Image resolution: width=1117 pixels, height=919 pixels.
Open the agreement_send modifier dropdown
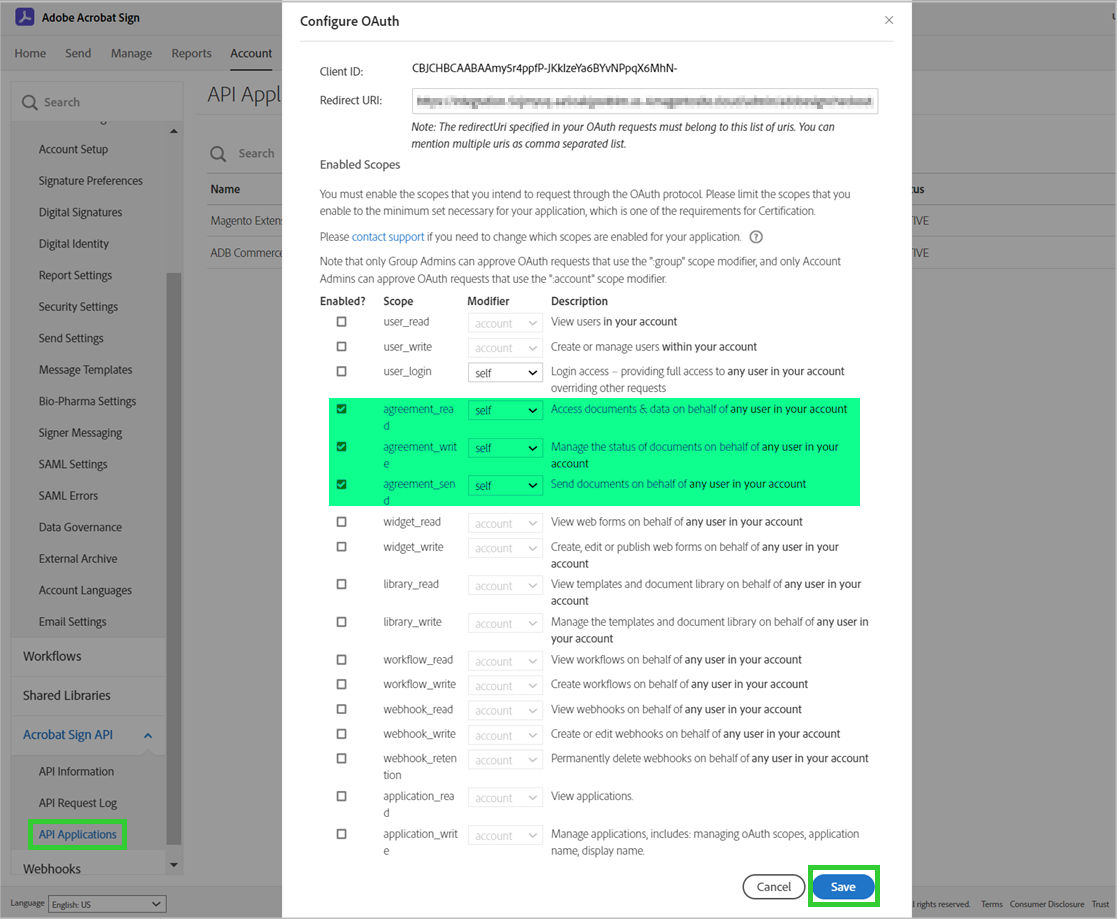click(505, 486)
